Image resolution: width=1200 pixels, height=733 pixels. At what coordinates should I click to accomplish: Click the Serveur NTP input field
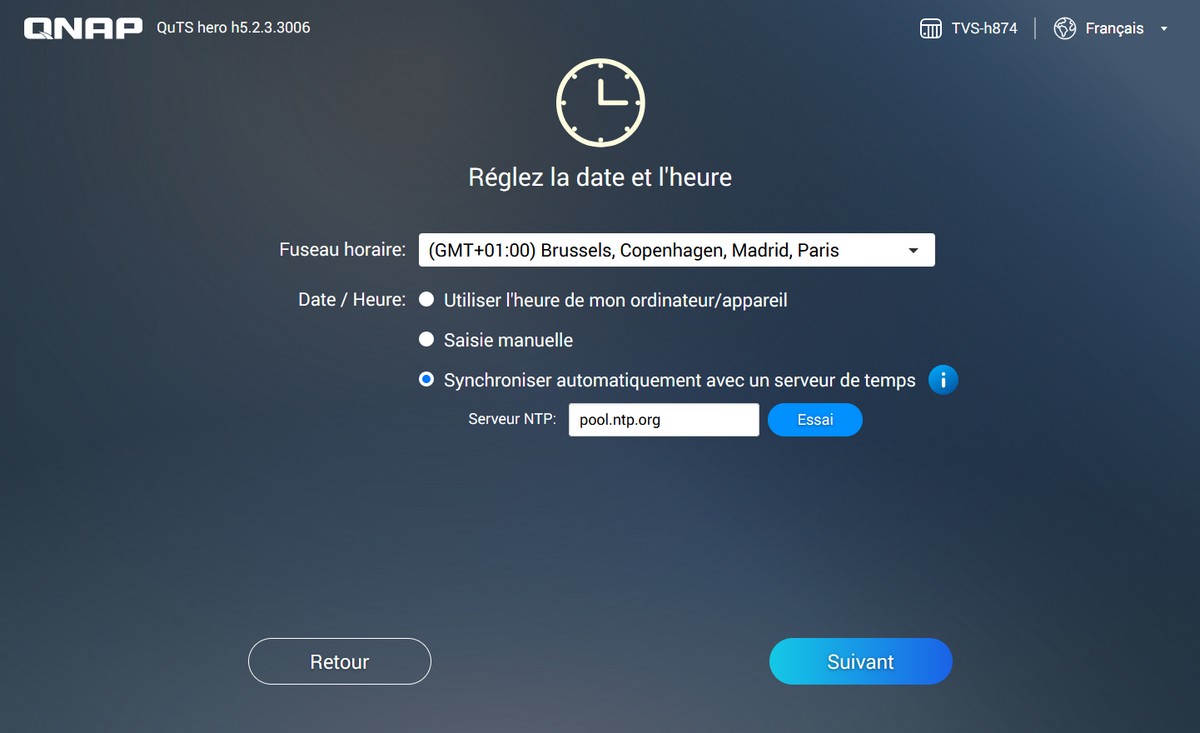point(663,420)
